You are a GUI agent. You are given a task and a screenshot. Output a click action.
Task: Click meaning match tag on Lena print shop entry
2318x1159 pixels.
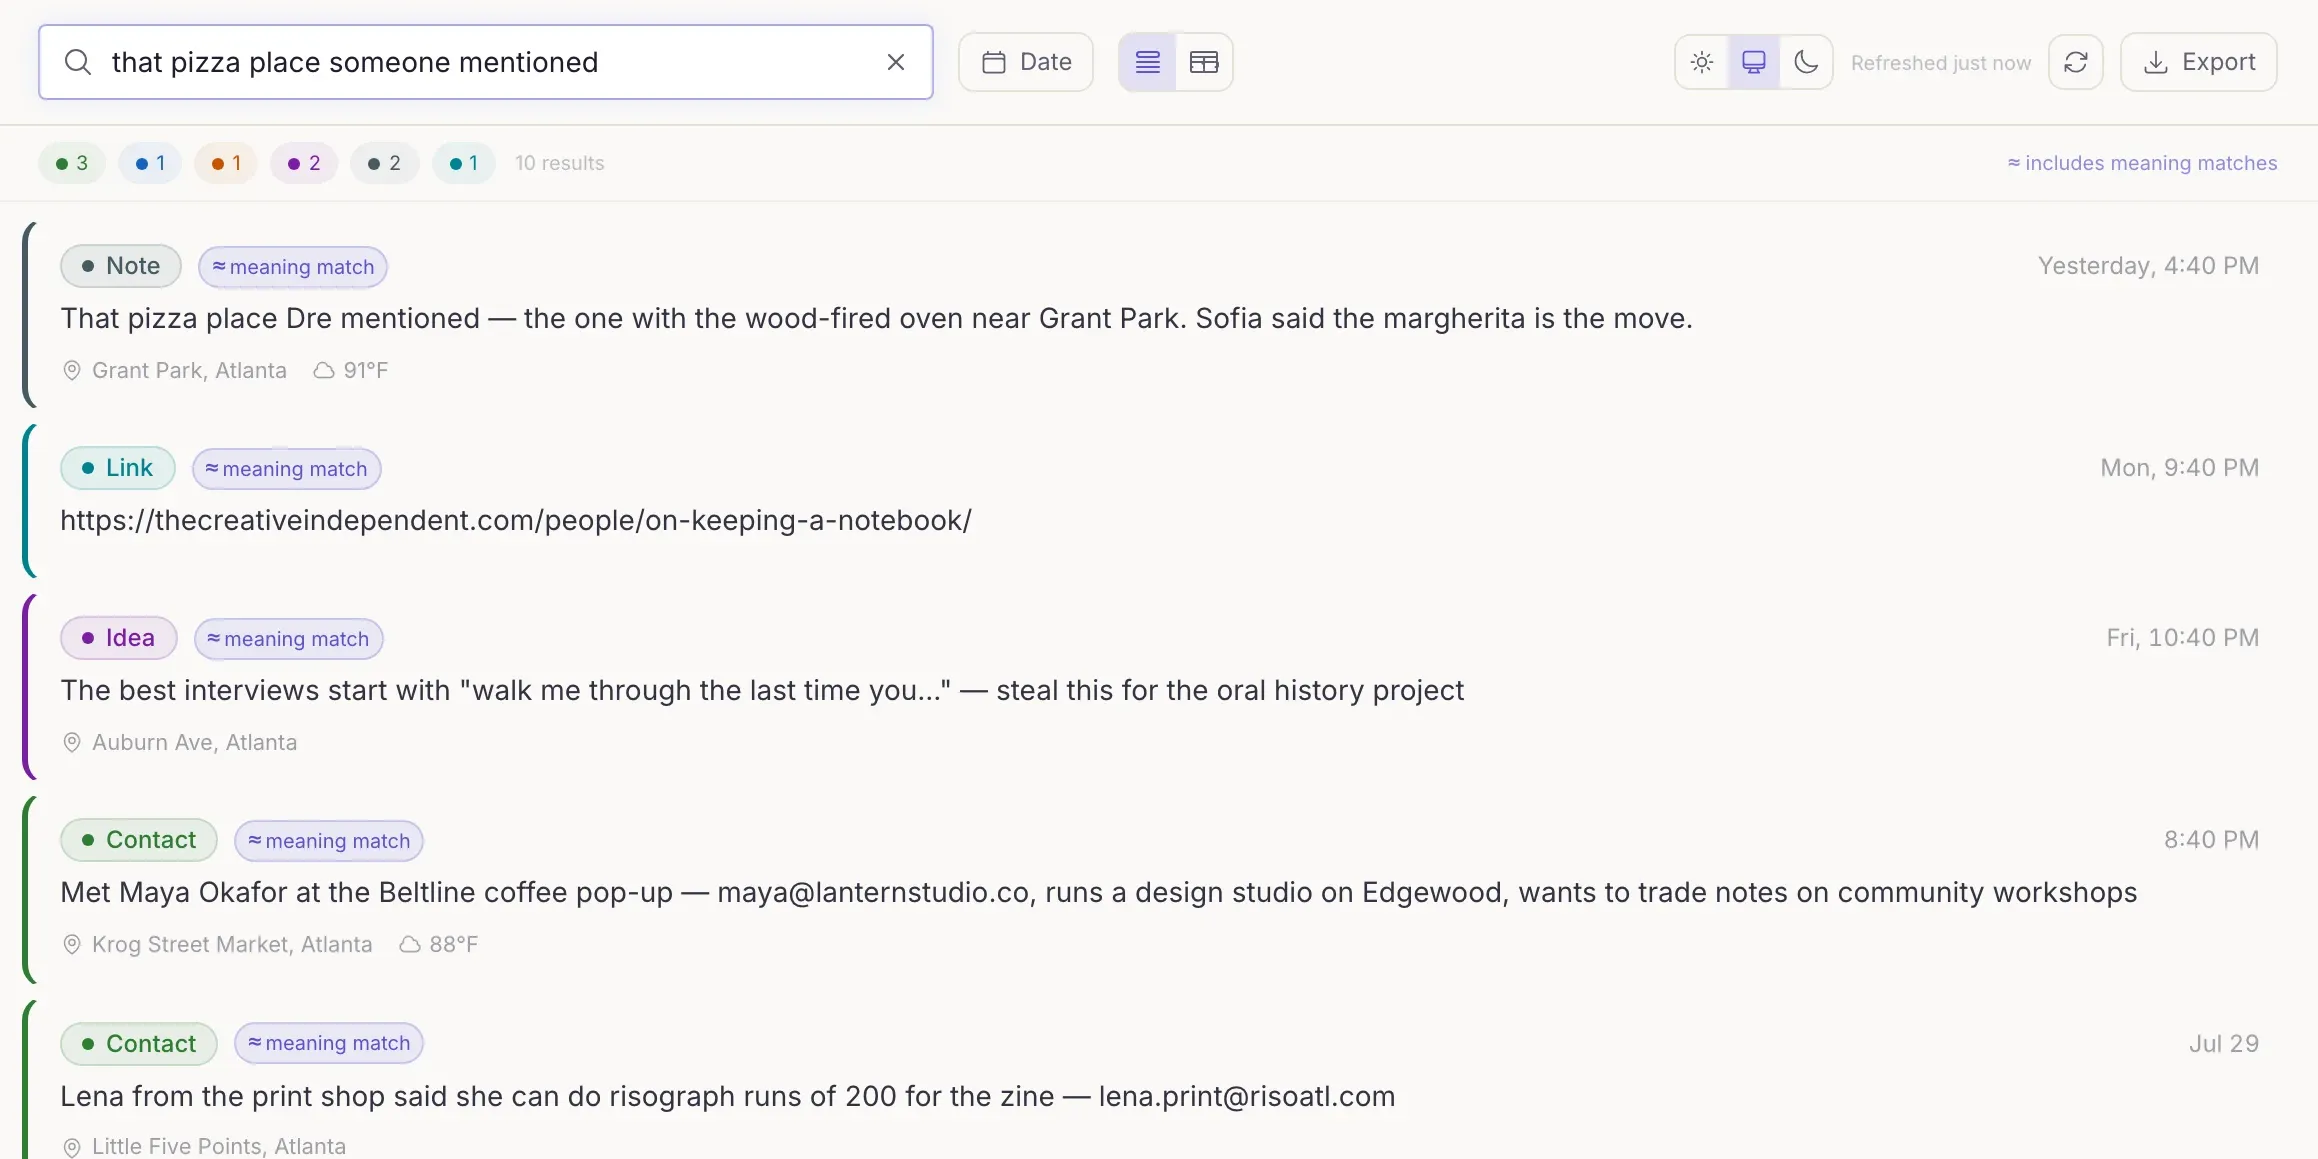click(x=329, y=1043)
